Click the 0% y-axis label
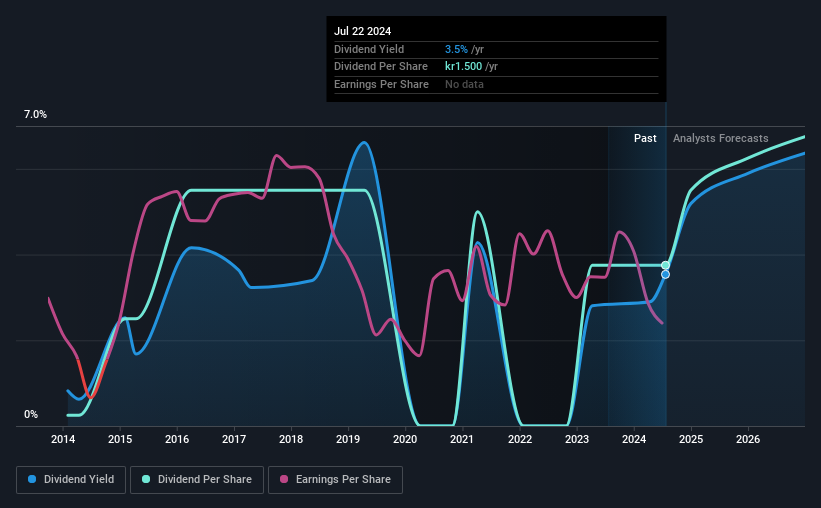 pos(31,414)
